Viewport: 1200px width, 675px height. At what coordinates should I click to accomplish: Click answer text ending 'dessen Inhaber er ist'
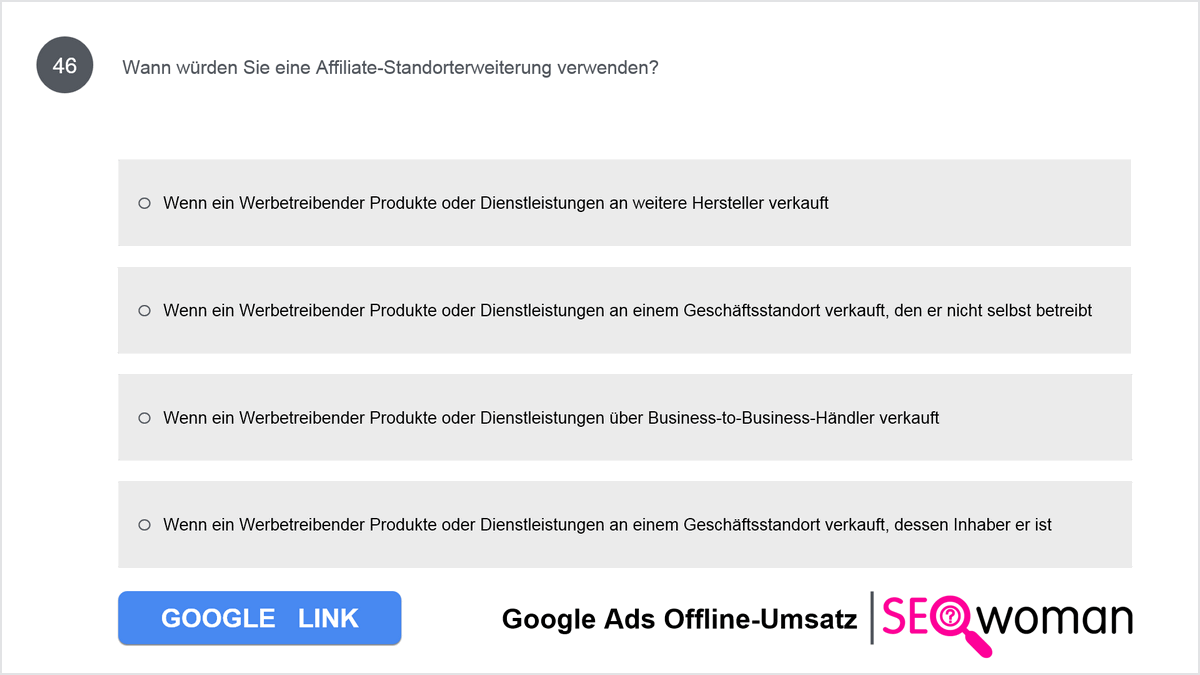607,524
